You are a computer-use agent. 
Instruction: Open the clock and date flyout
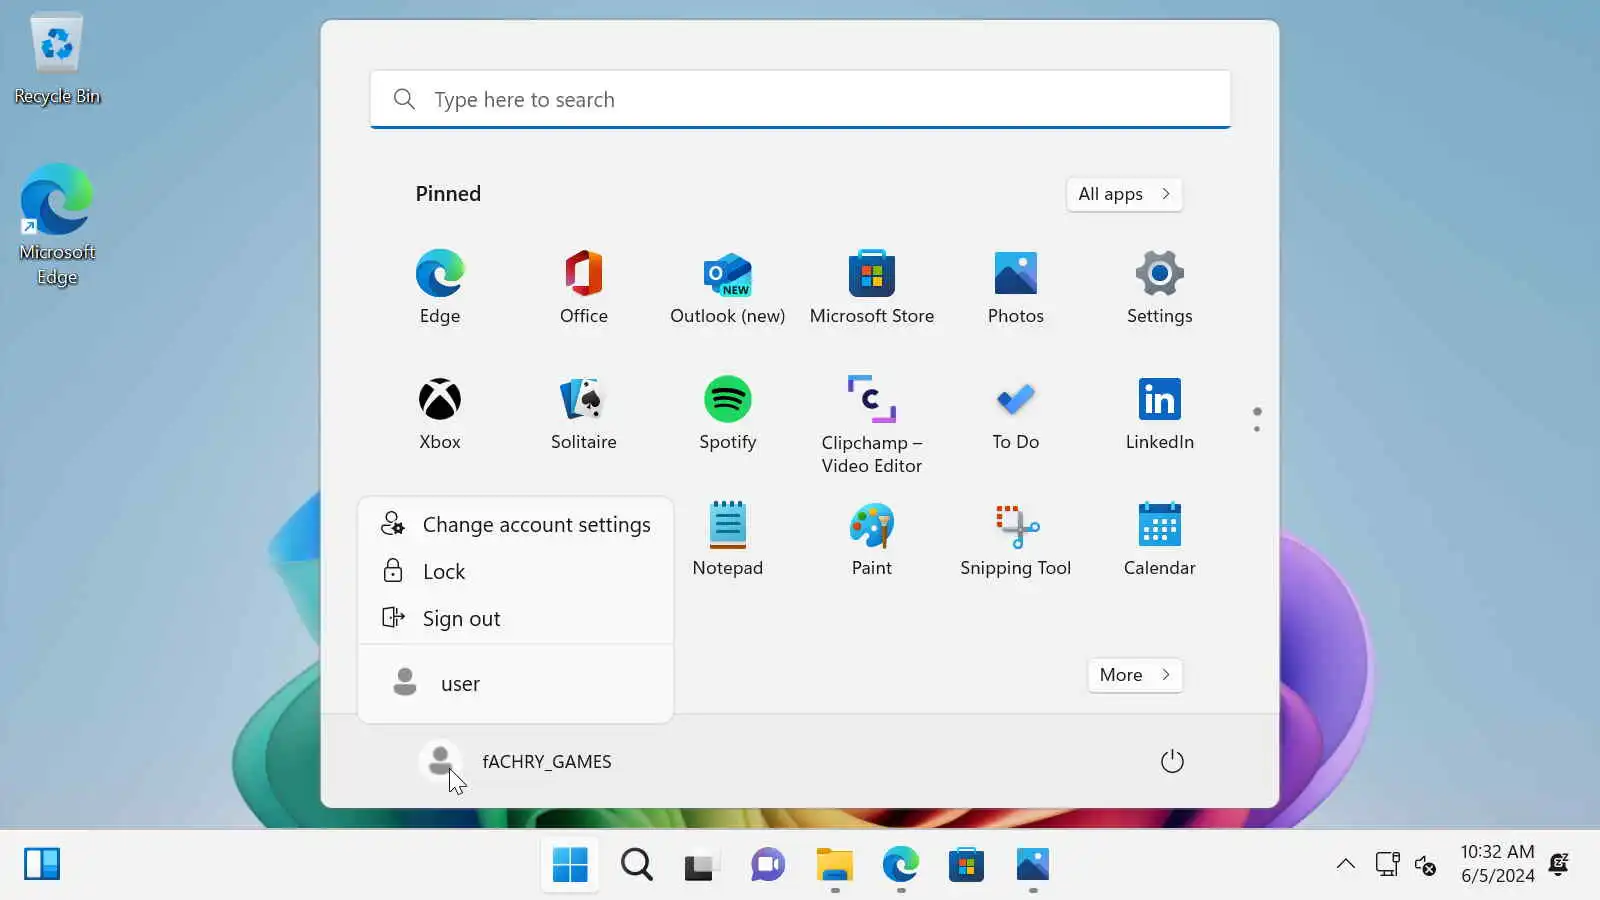pyautogui.click(x=1497, y=864)
